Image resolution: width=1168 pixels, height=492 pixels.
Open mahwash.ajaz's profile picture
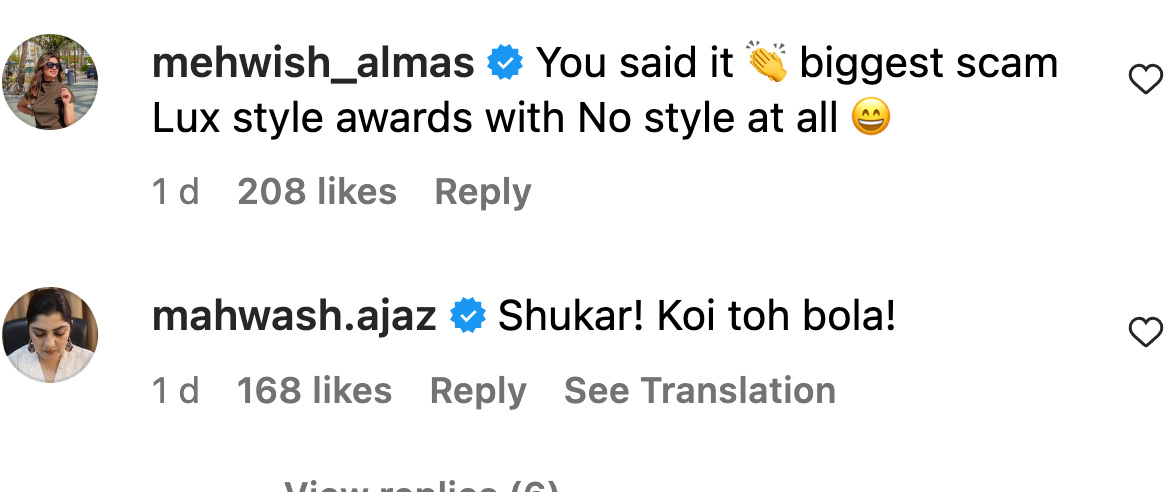point(50,335)
